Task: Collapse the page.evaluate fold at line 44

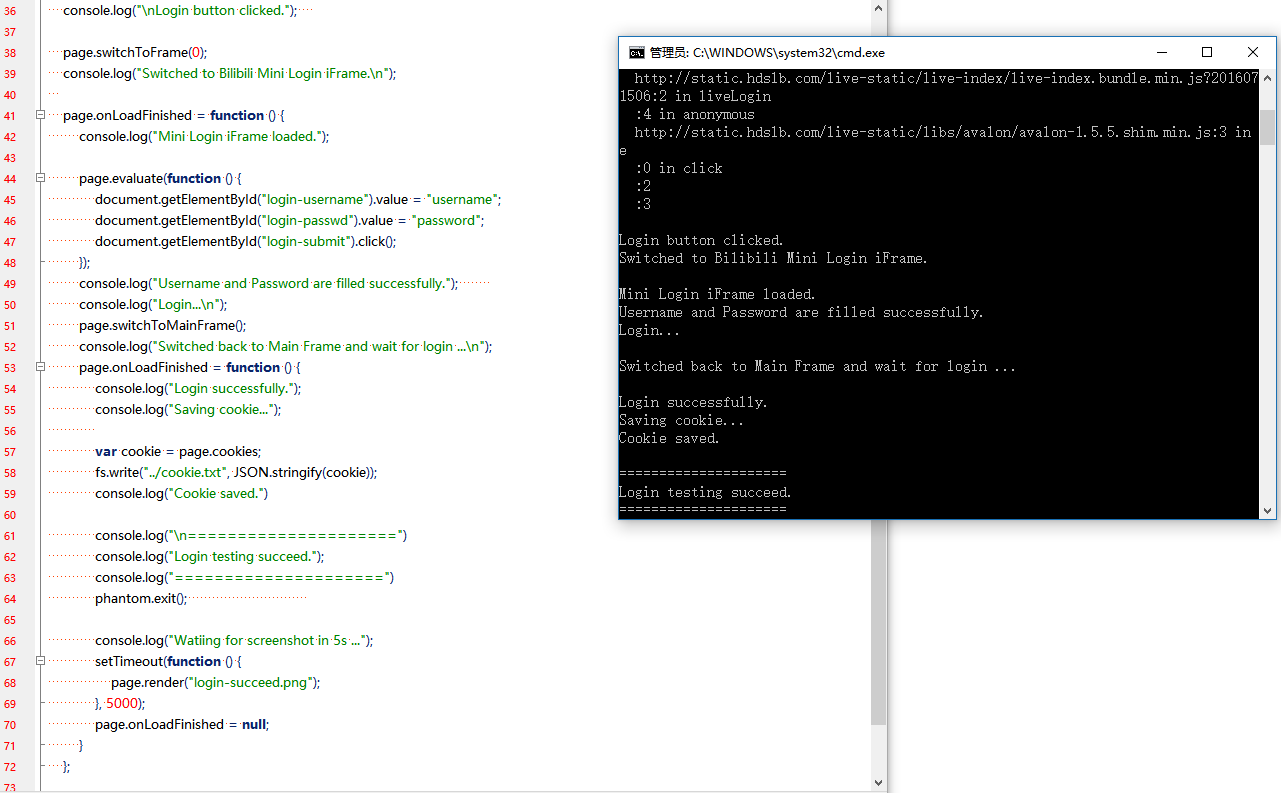Action: tap(41, 178)
